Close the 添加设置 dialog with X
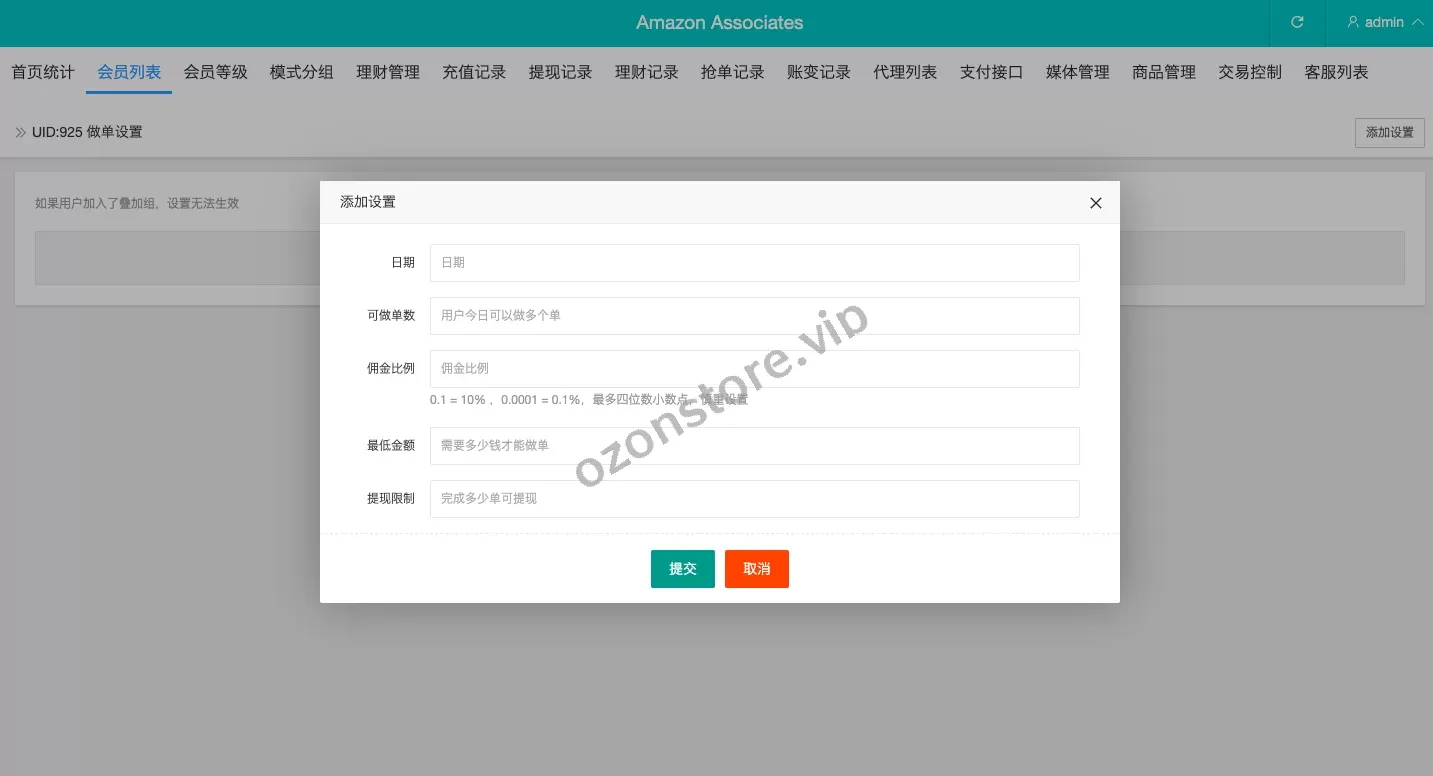 [x=1095, y=203]
